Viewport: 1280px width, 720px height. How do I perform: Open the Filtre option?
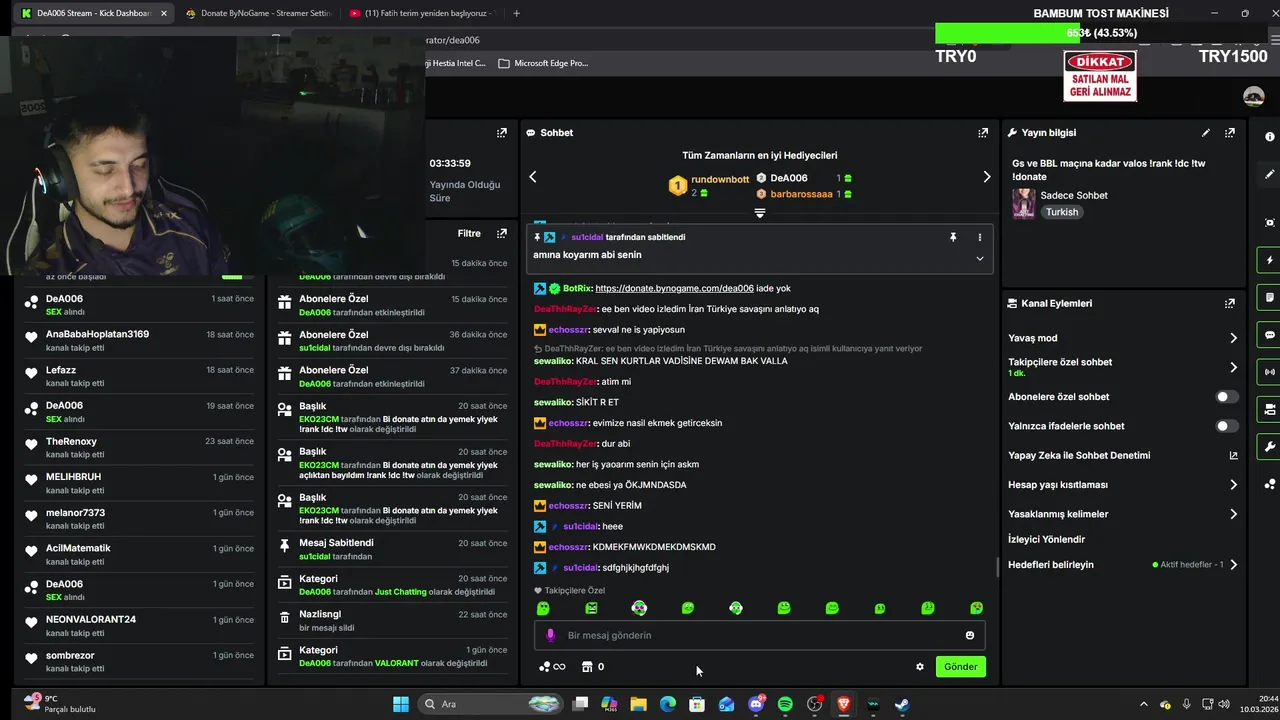point(469,233)
